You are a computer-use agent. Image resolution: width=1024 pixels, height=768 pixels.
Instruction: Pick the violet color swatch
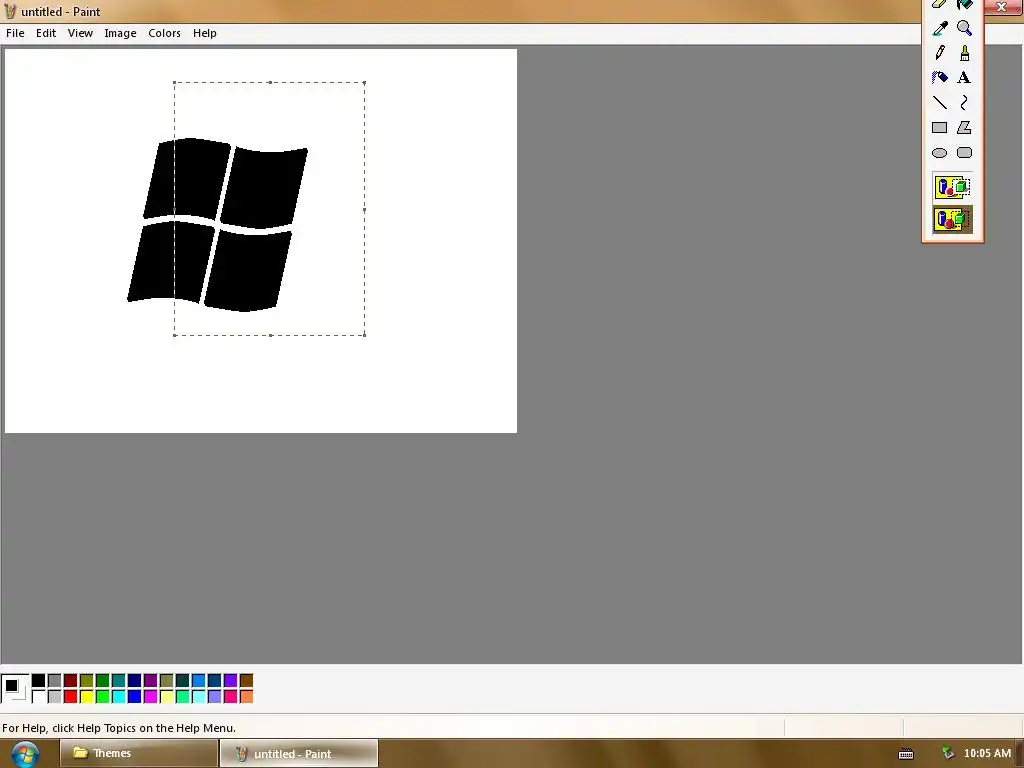coord(231,680)
